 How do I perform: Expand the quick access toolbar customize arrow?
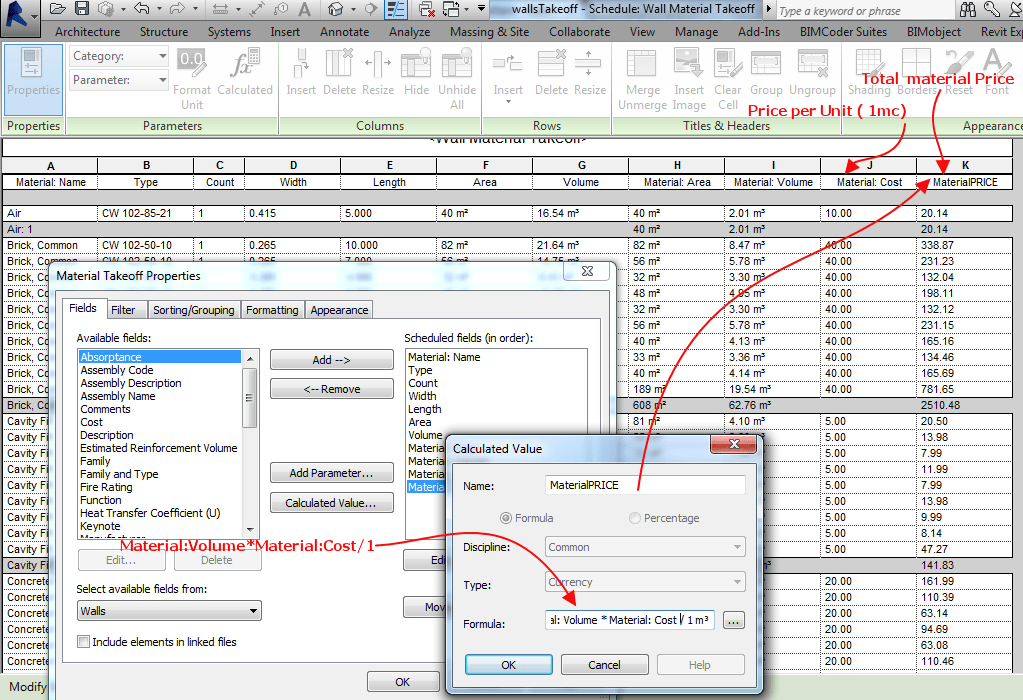(481, 9)
